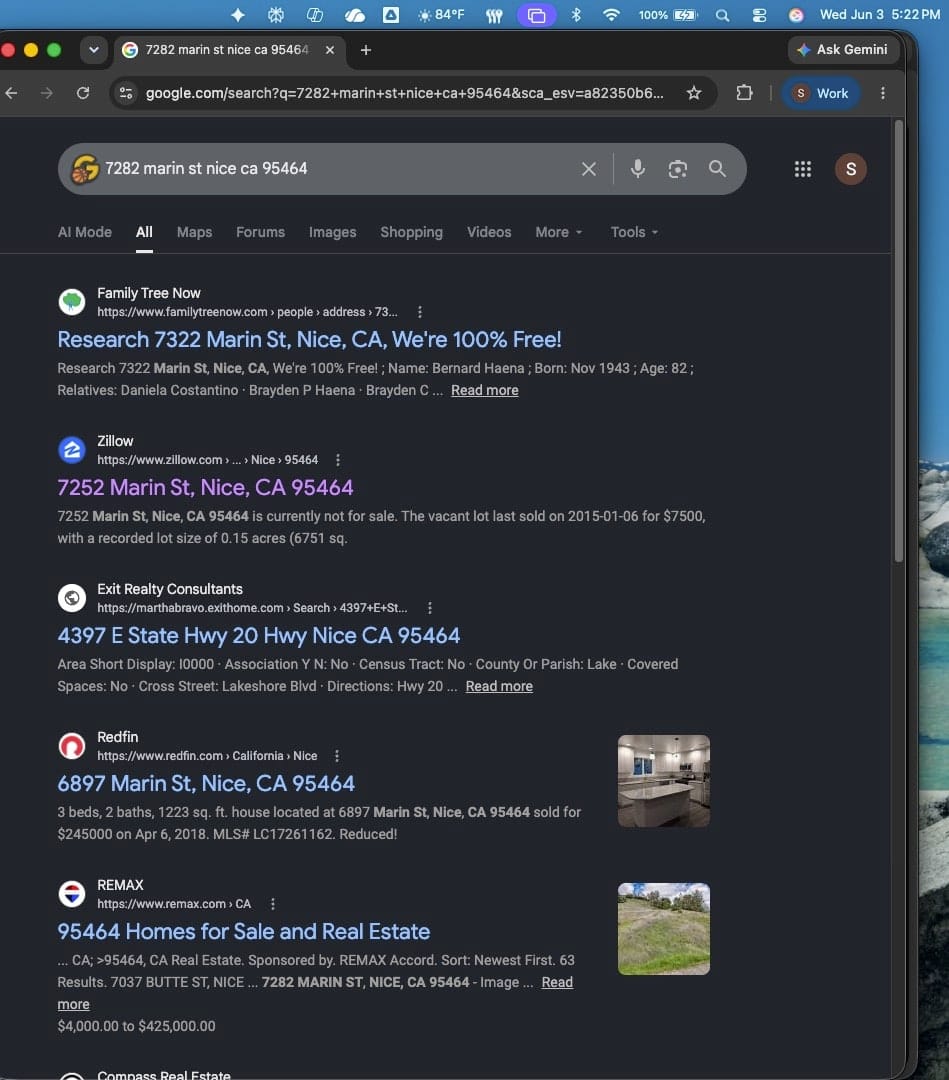Open more options for REMAX result
949x1080 pixels.
(273, 904)
